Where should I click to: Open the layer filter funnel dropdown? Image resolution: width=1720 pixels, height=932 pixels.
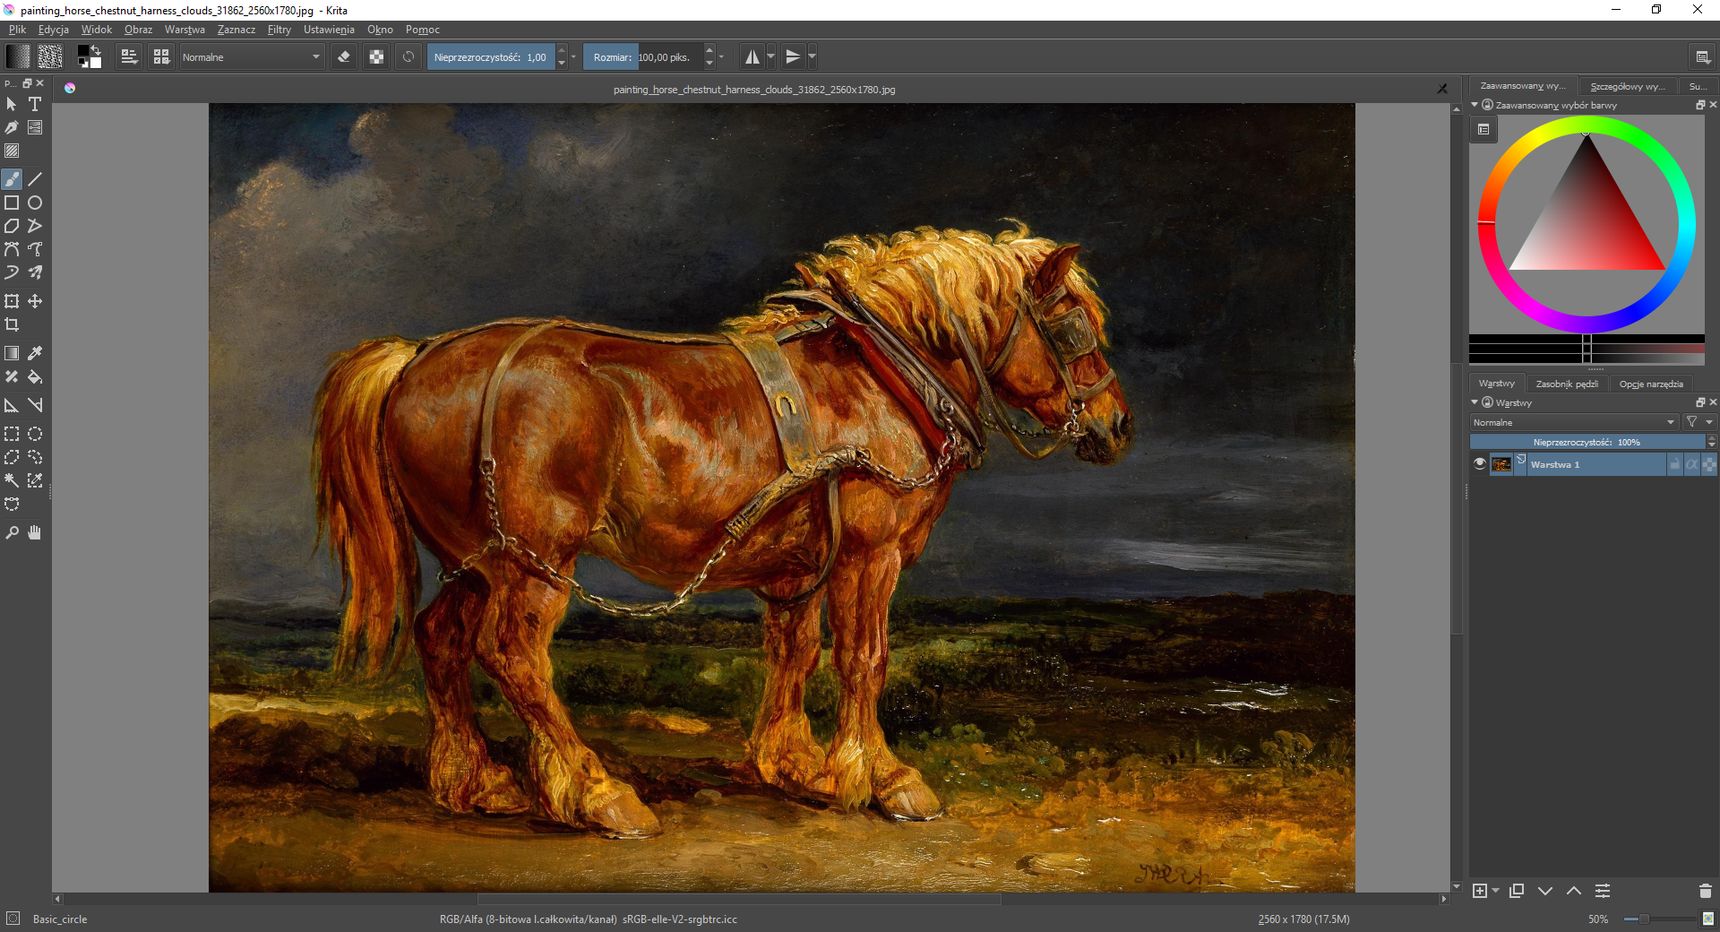pyautogui.click(x=1698, y=422)
